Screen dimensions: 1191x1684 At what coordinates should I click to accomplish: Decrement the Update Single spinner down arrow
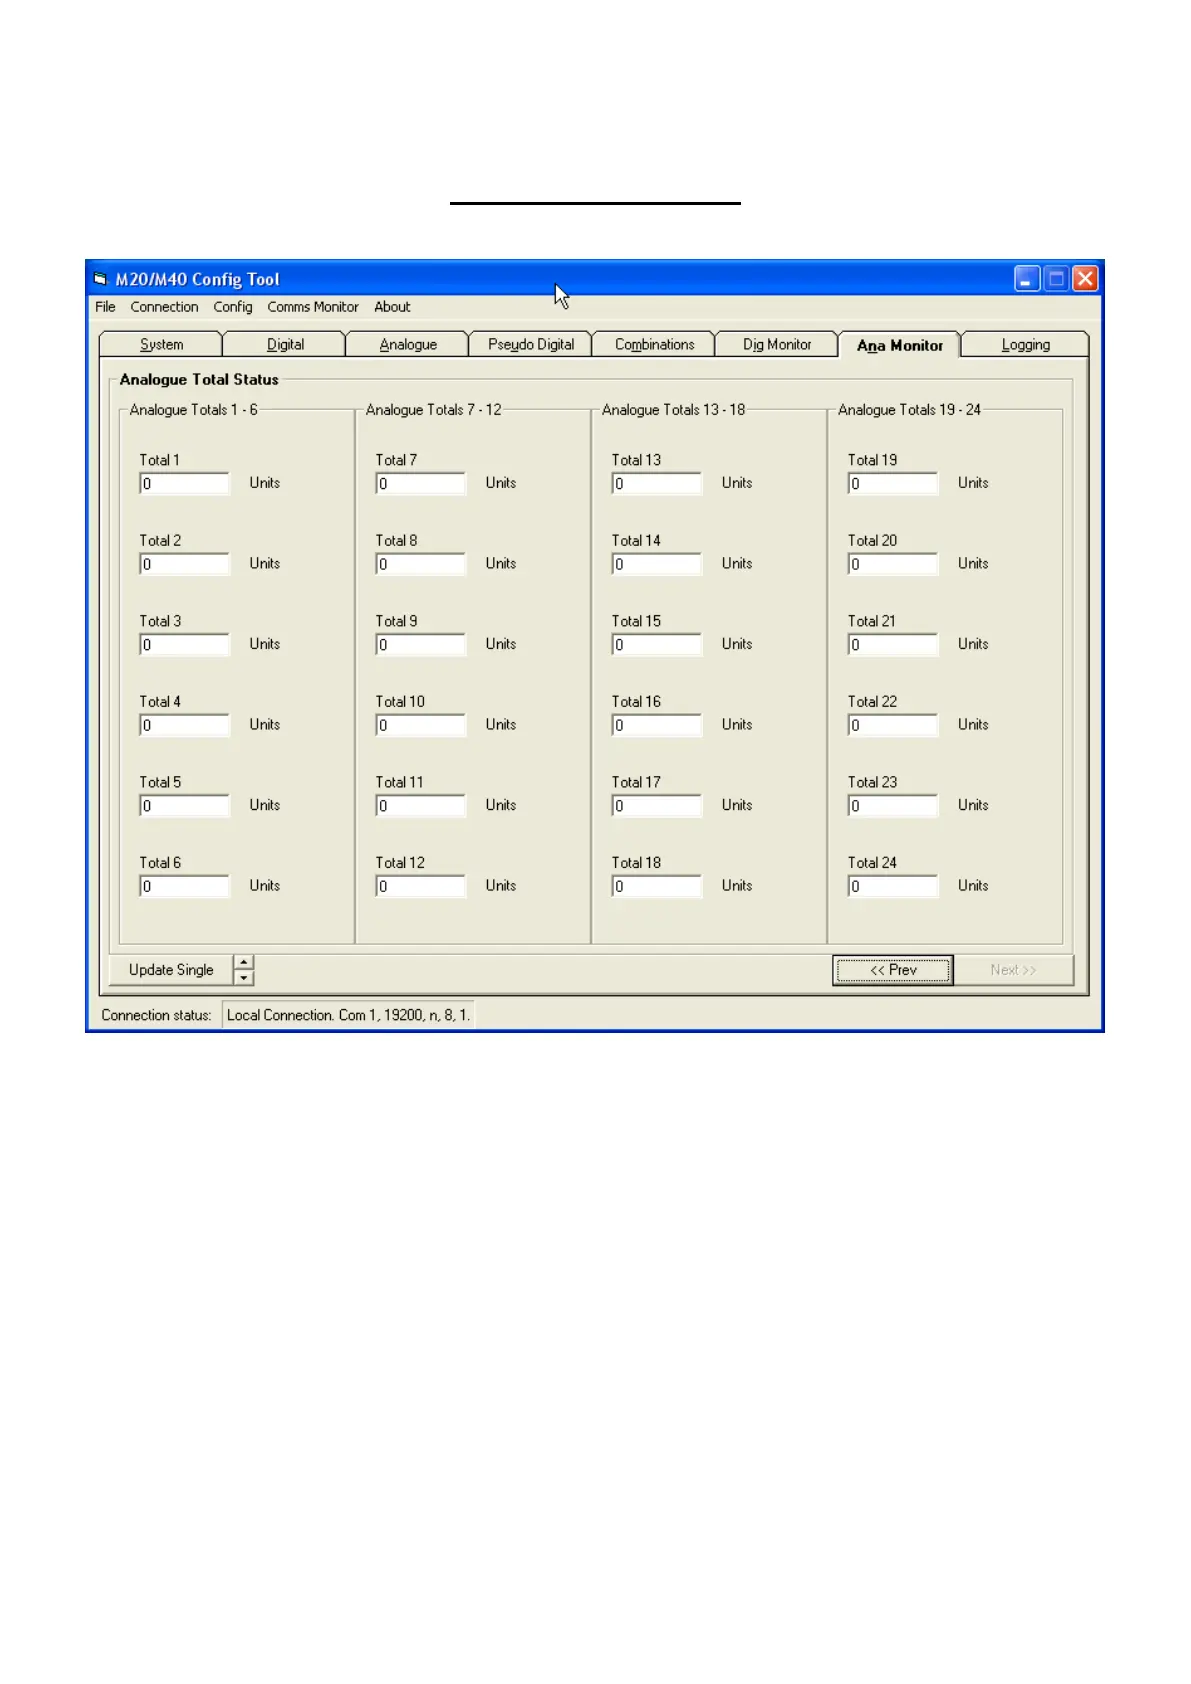pos(244,978)
